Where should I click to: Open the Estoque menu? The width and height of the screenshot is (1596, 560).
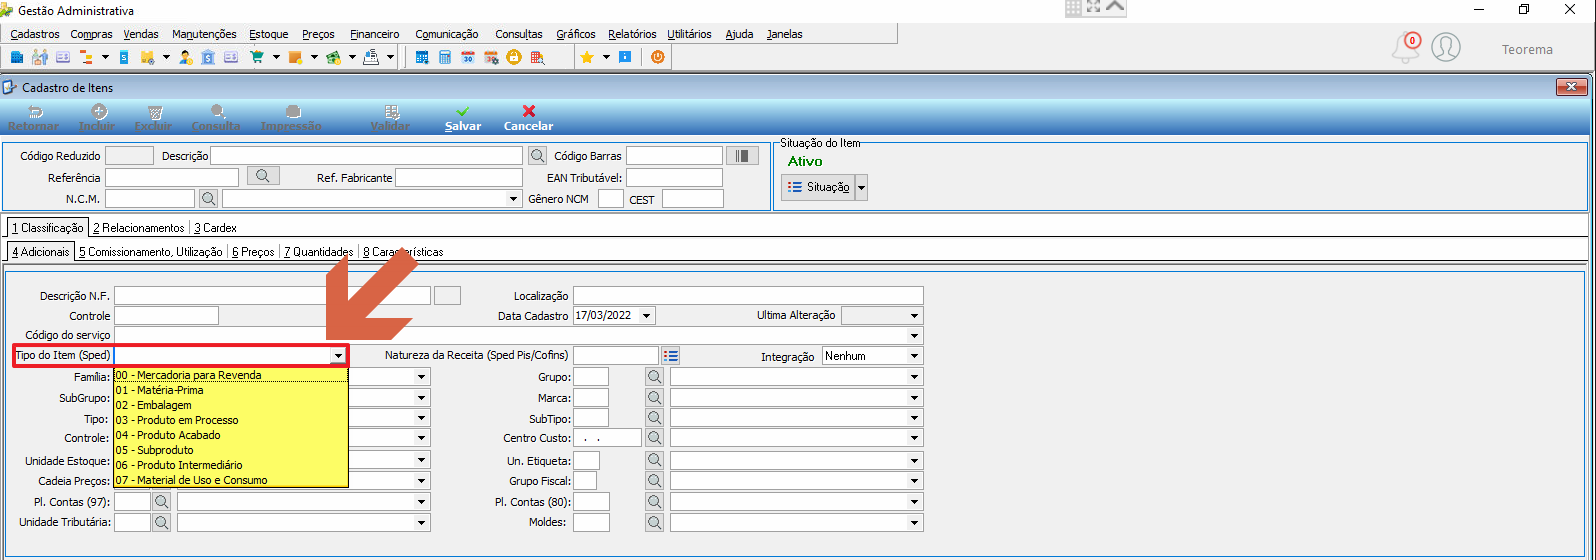click(268, 34)
